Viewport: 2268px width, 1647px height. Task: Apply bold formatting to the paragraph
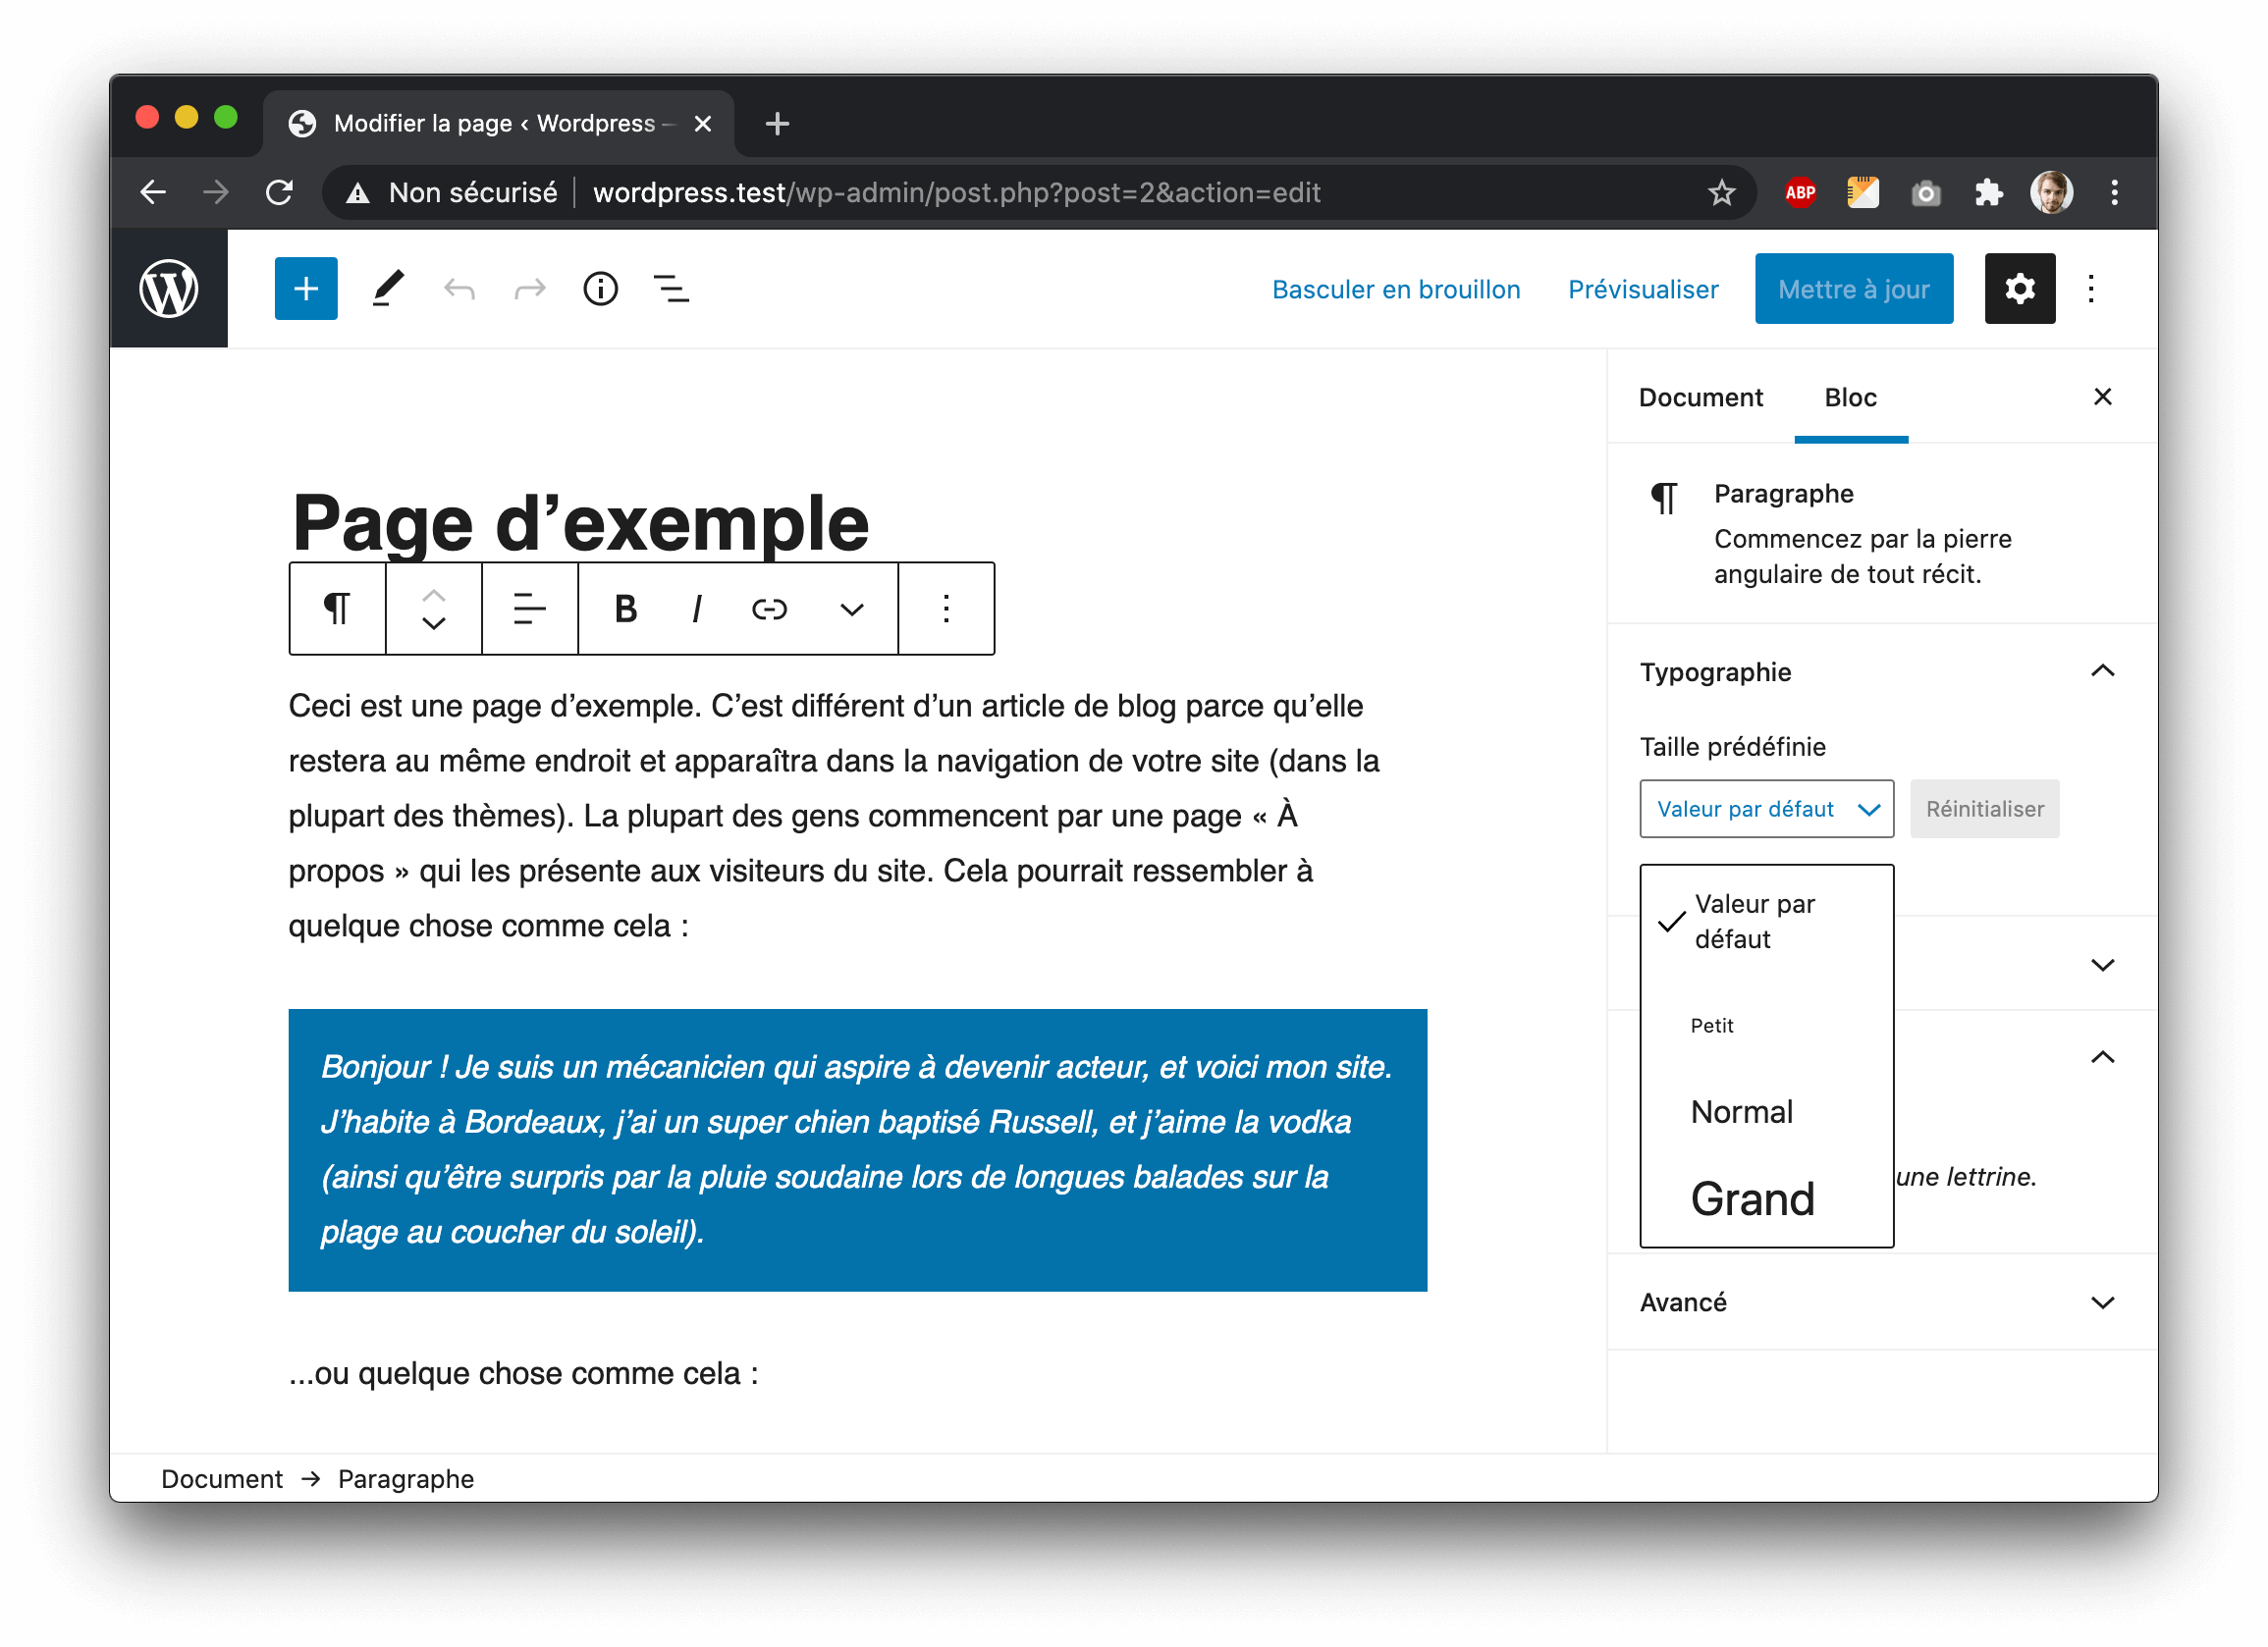click(624, 608)
